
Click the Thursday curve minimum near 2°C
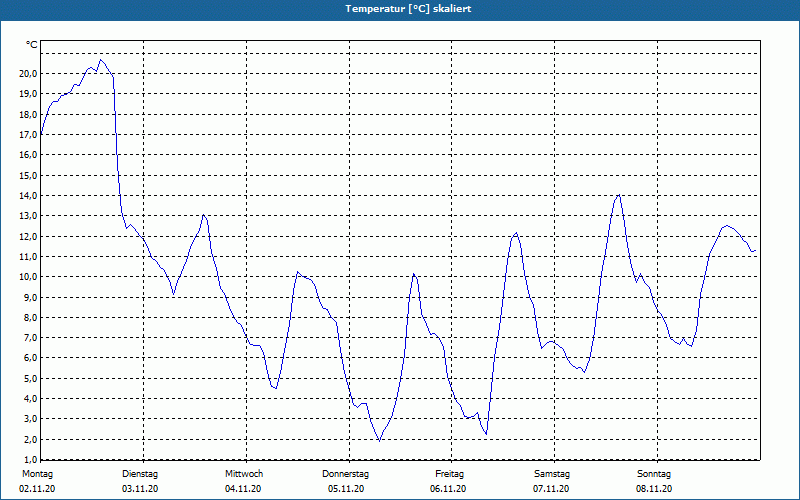[x=379, y=440]
